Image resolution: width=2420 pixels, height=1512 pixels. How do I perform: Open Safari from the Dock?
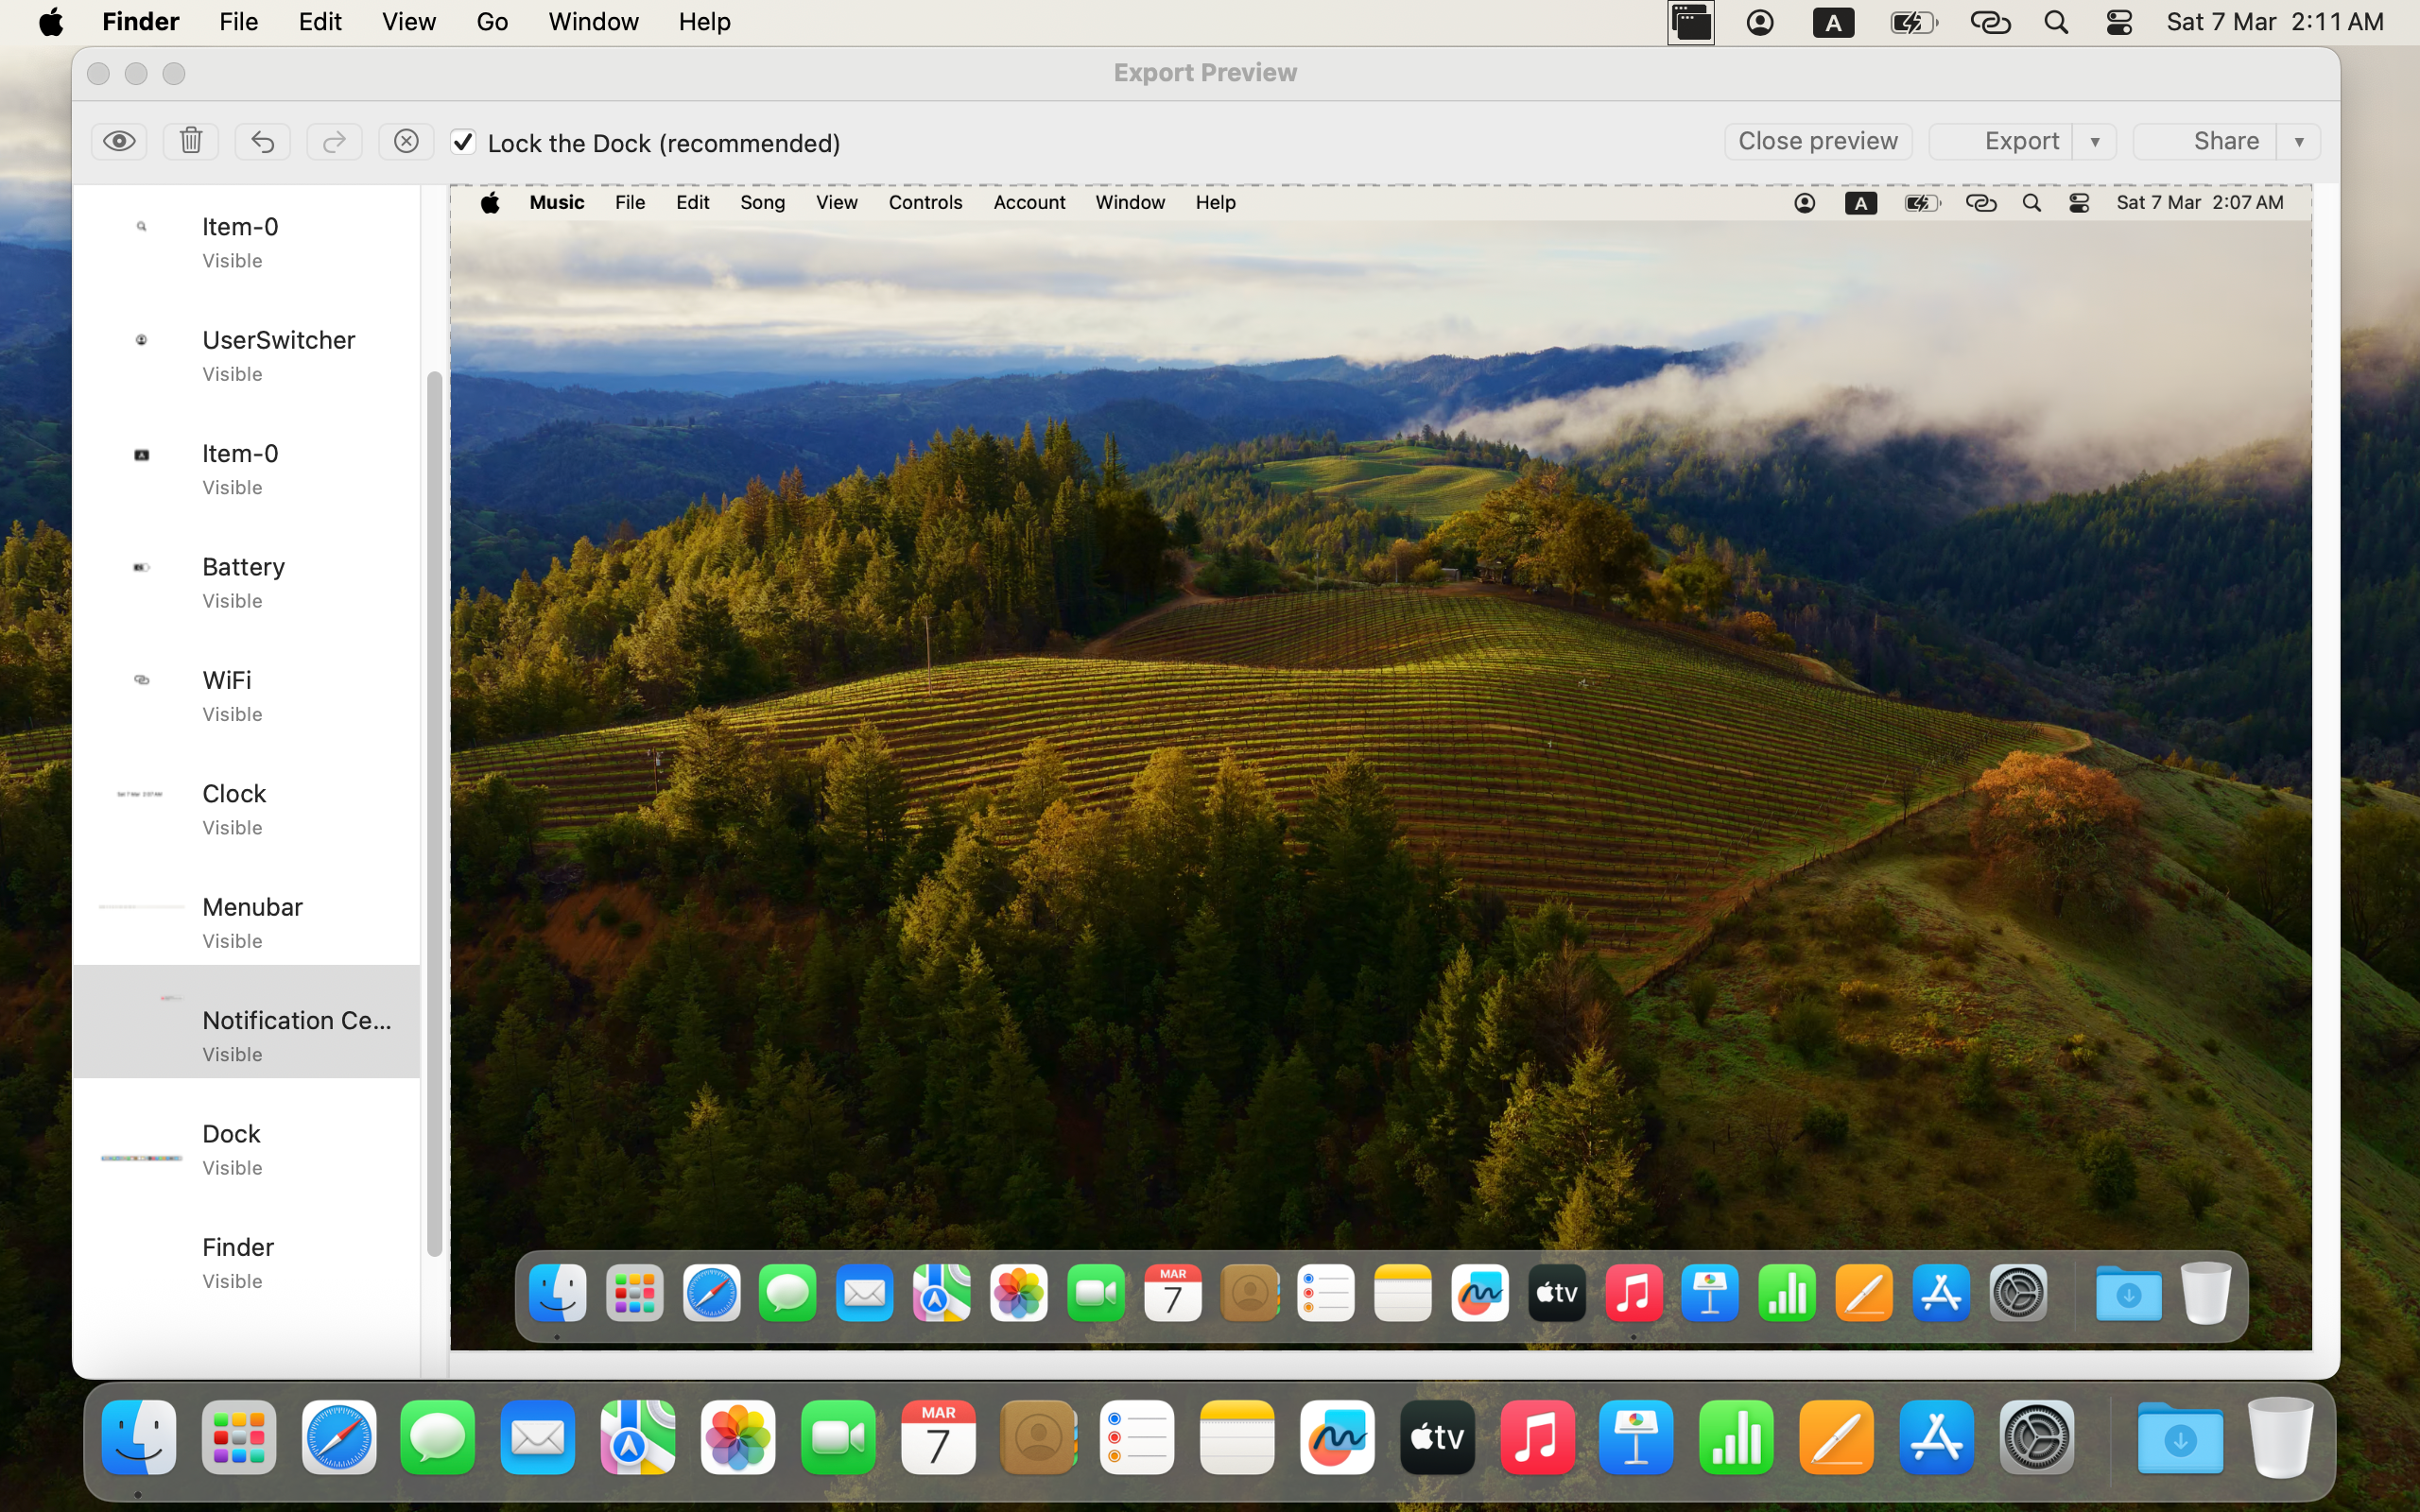[339, 1438]
